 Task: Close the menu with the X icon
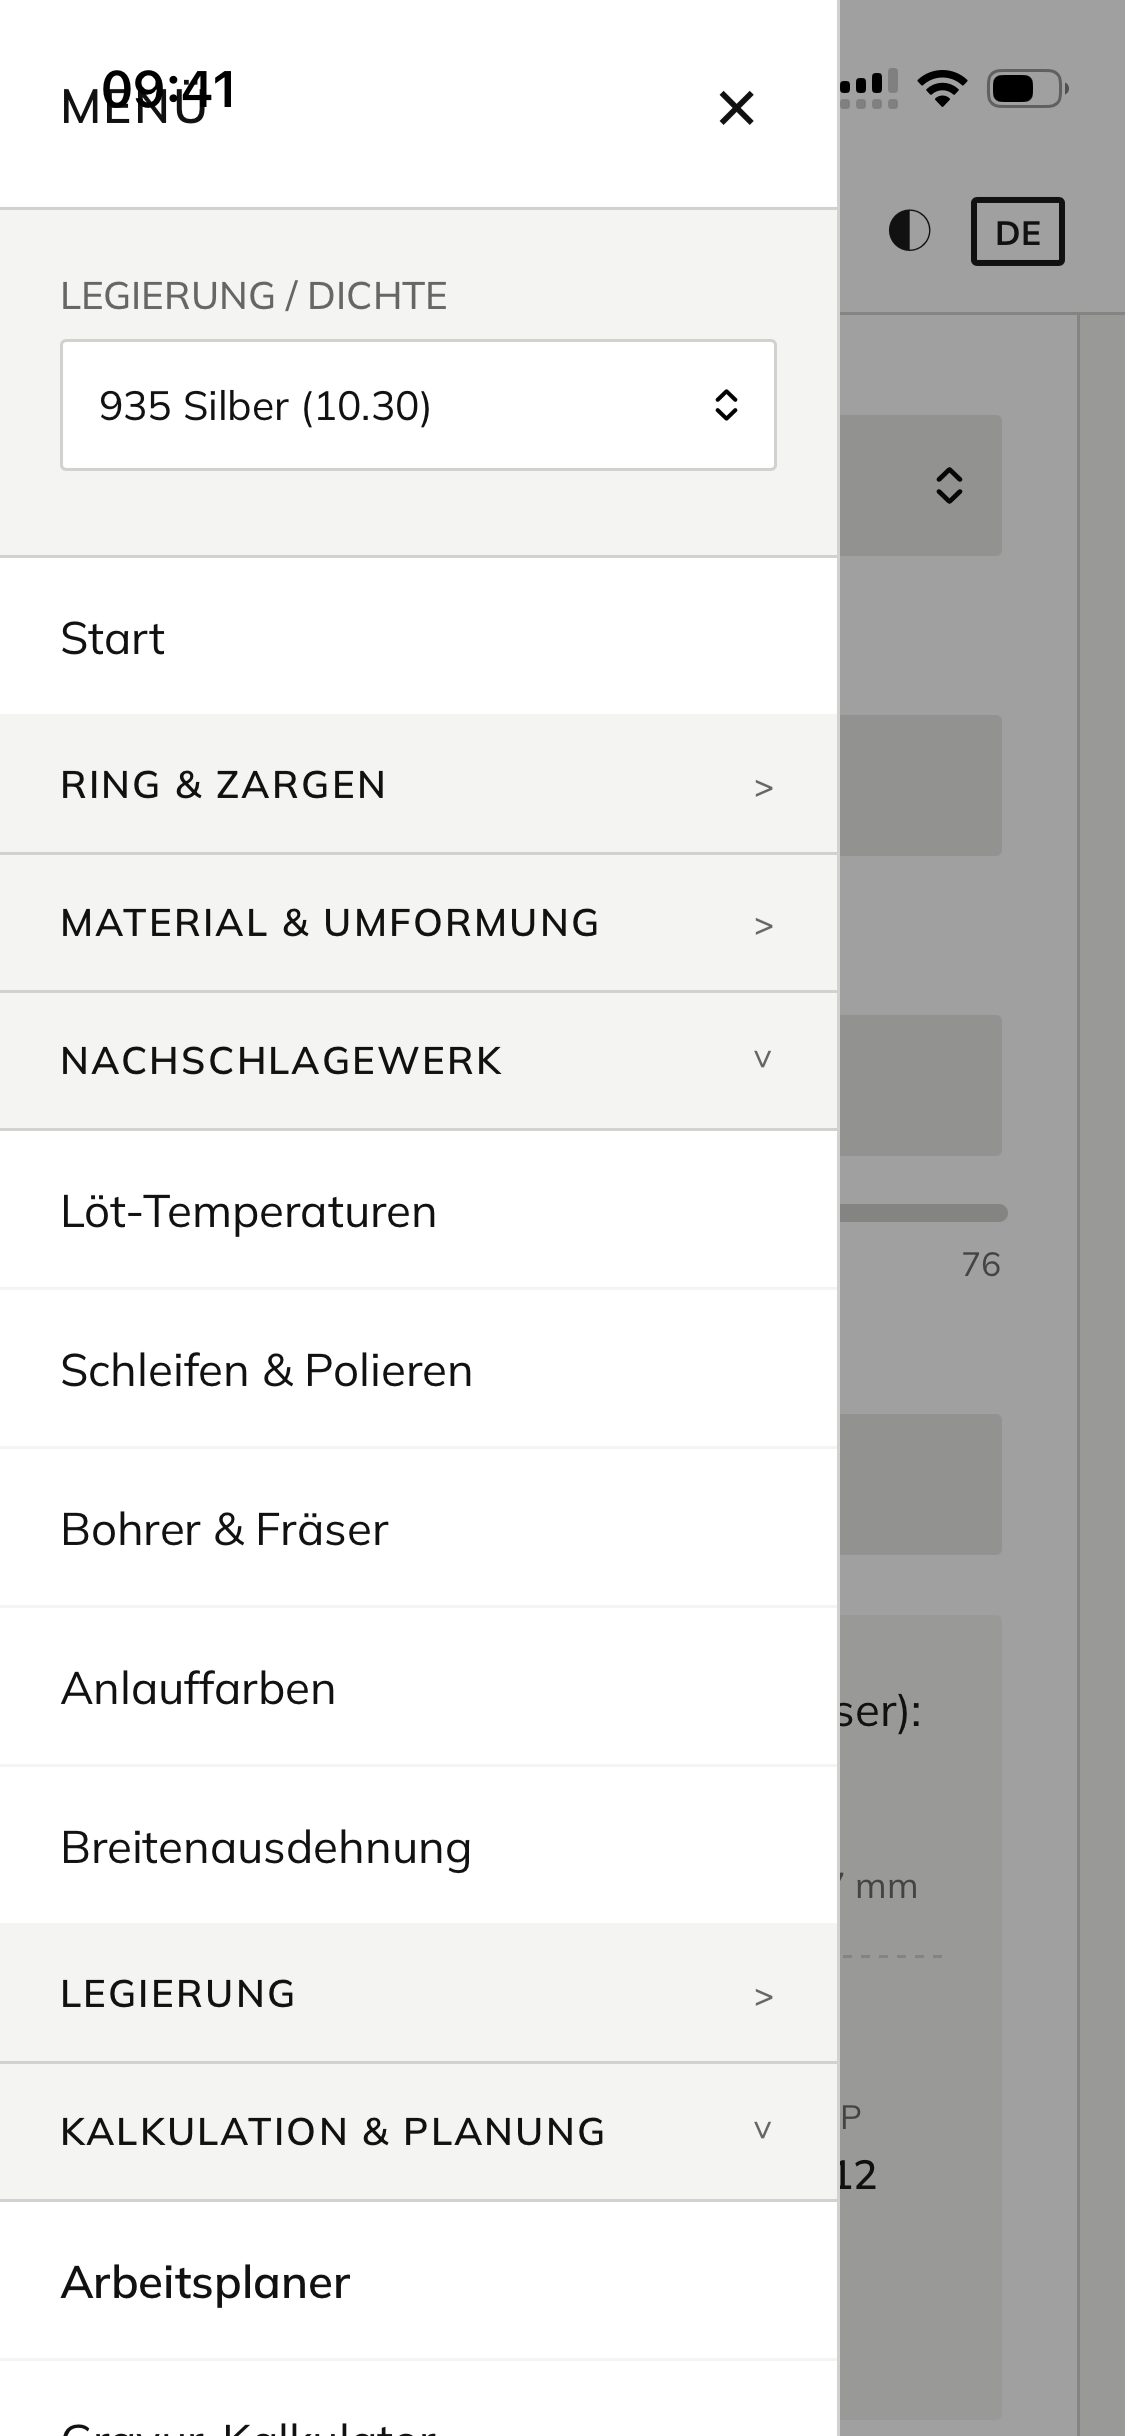pyautogui.click(x=736, y=108)
